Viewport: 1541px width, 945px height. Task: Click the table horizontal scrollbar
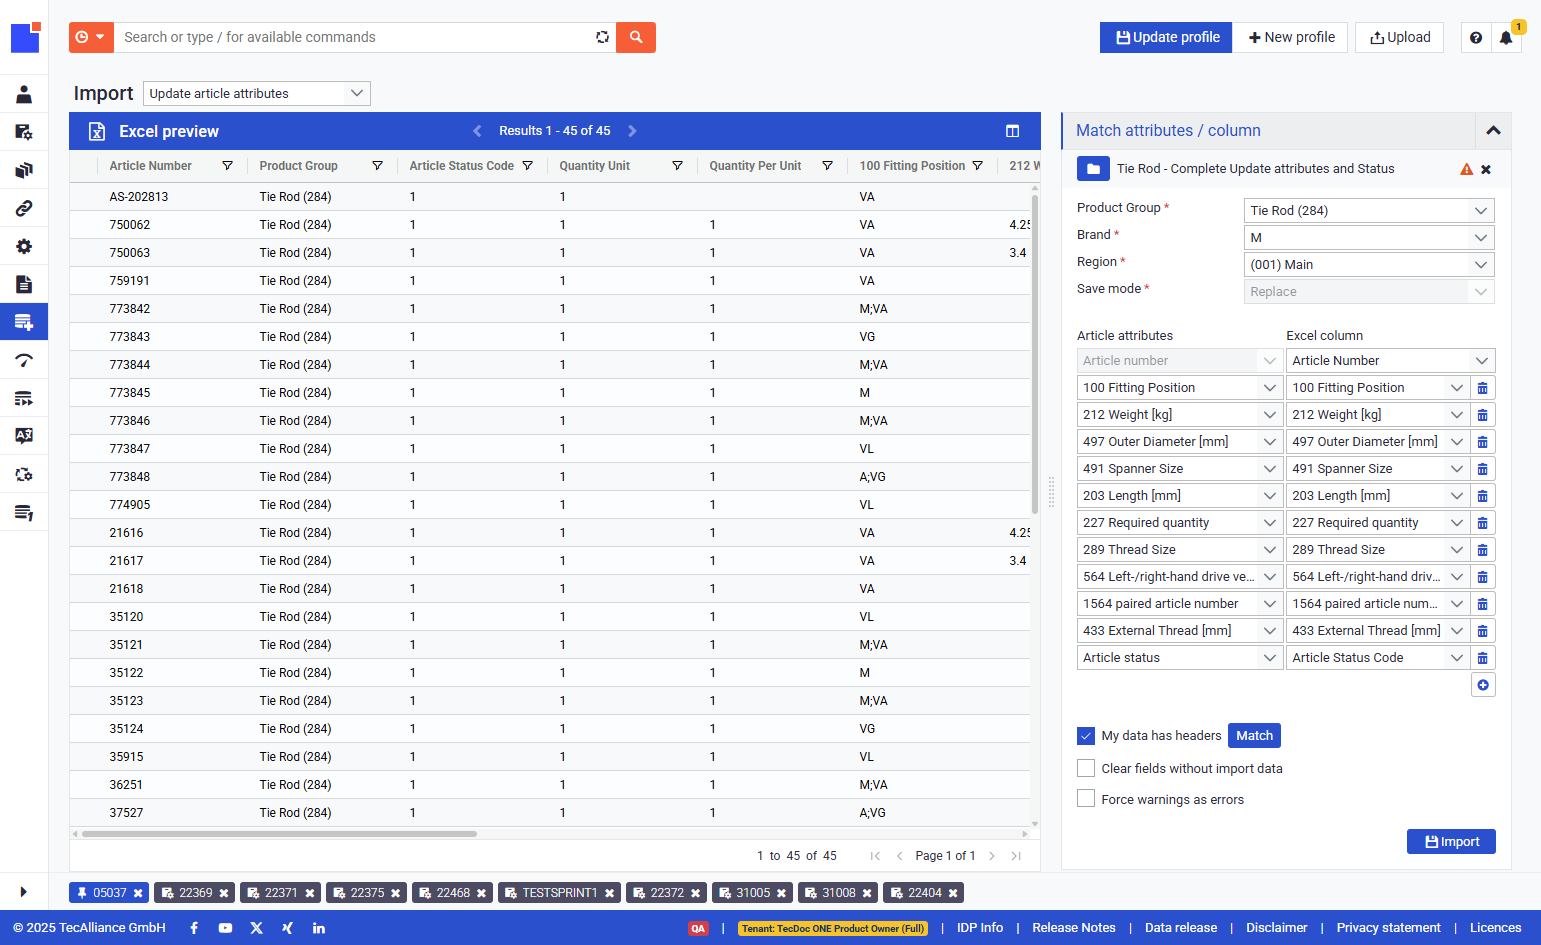[279, 833]
